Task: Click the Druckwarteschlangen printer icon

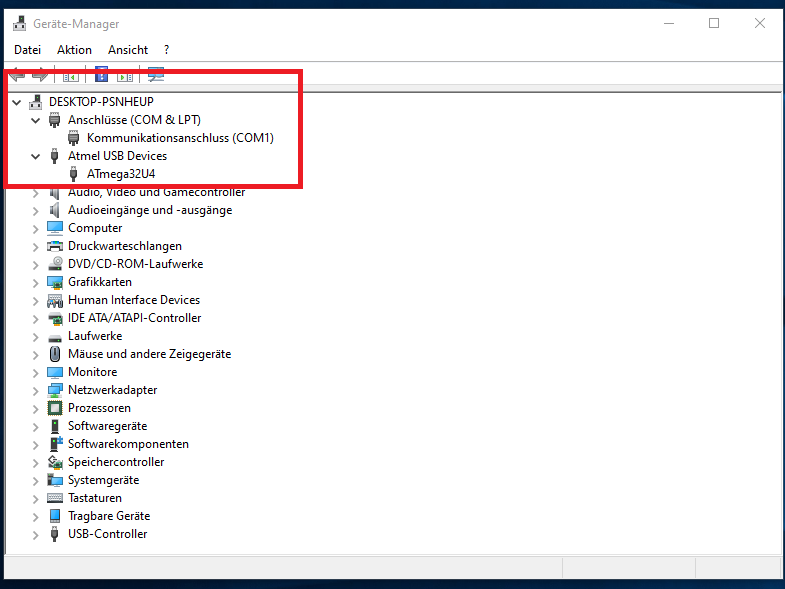Action: click(55, 246)
